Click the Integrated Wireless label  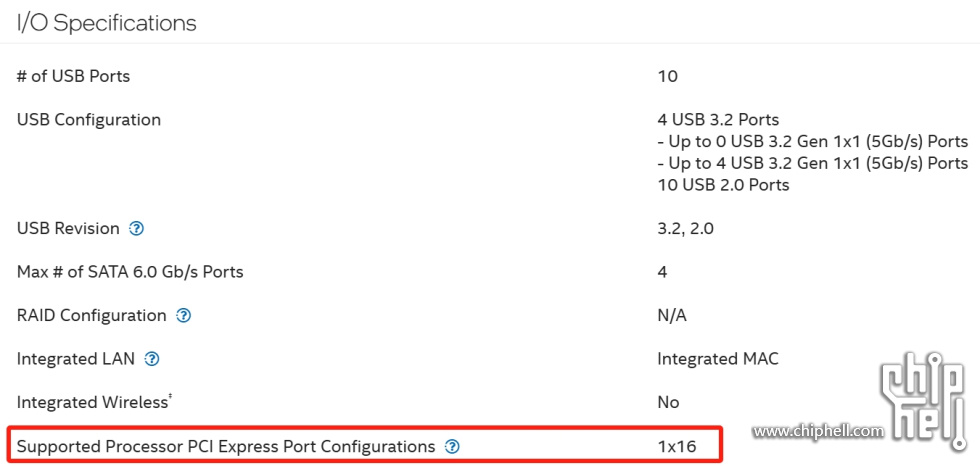coord(94,402)
